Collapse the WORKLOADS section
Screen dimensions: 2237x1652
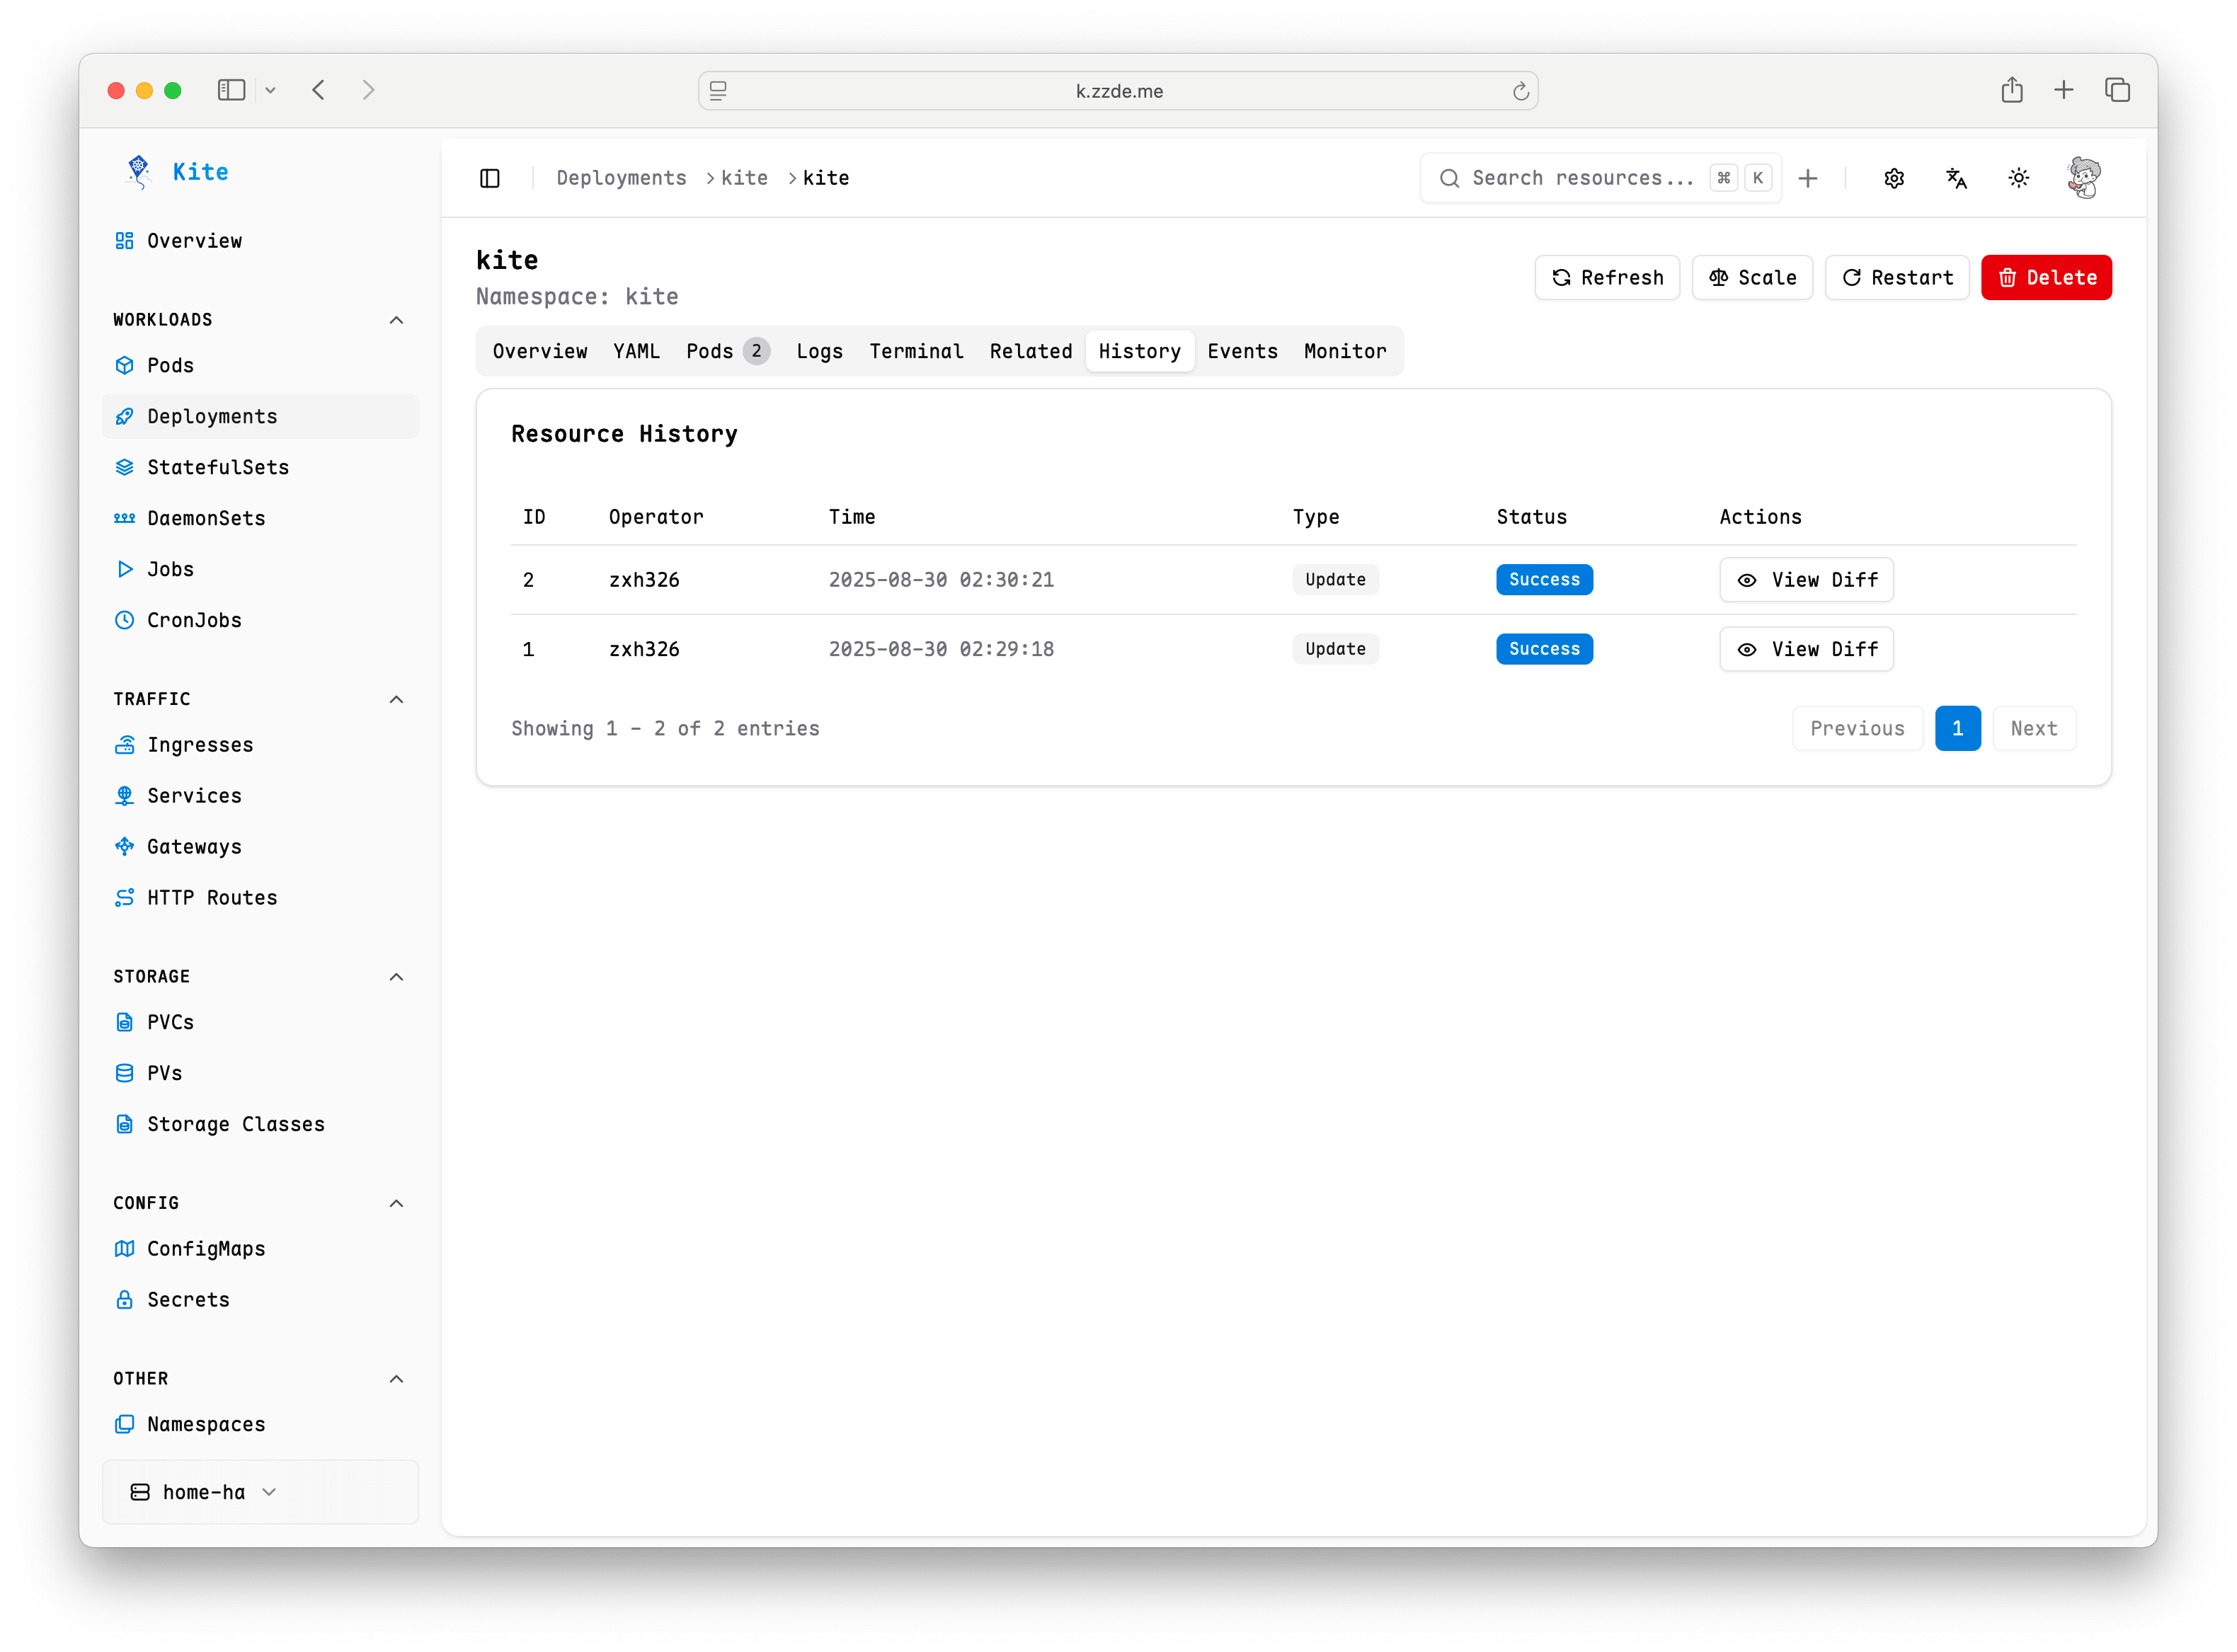[396, 320]
